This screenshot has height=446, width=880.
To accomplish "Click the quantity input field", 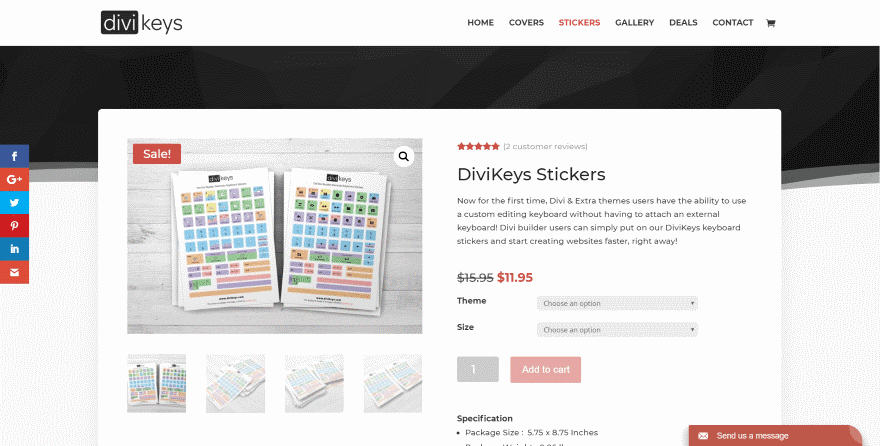I will click(478, 369).
